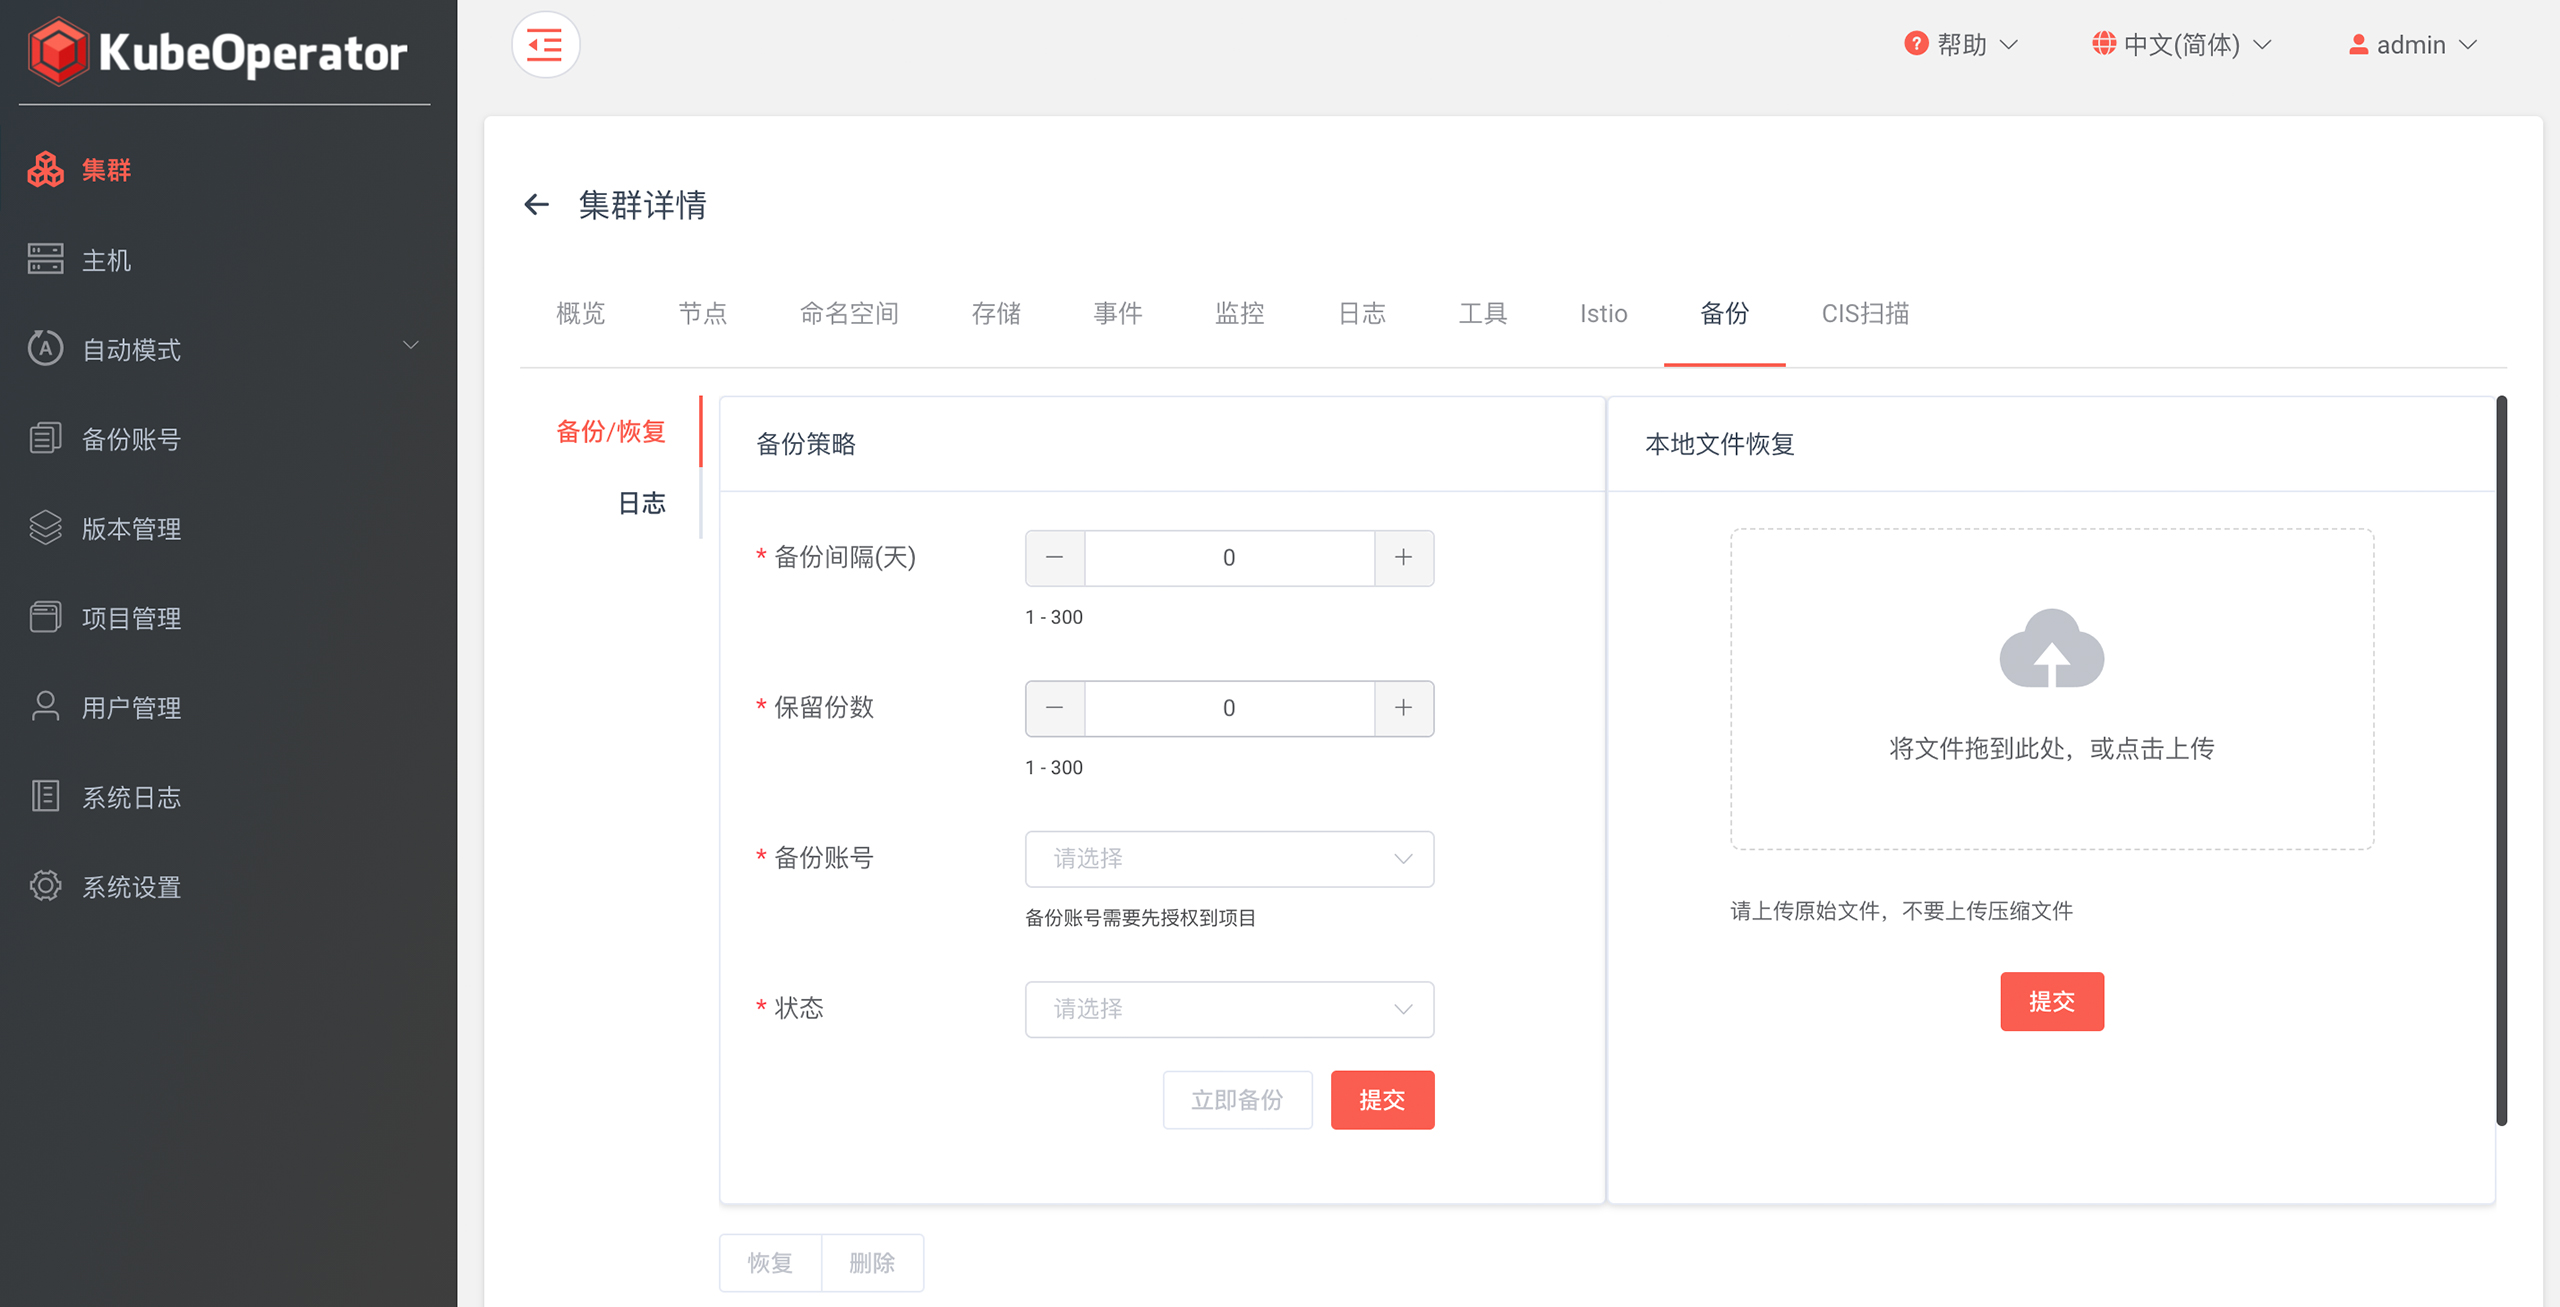This screenshot has height=1307, width=2560.
Task: Click the KubeOperator logo
Action: 218,52
